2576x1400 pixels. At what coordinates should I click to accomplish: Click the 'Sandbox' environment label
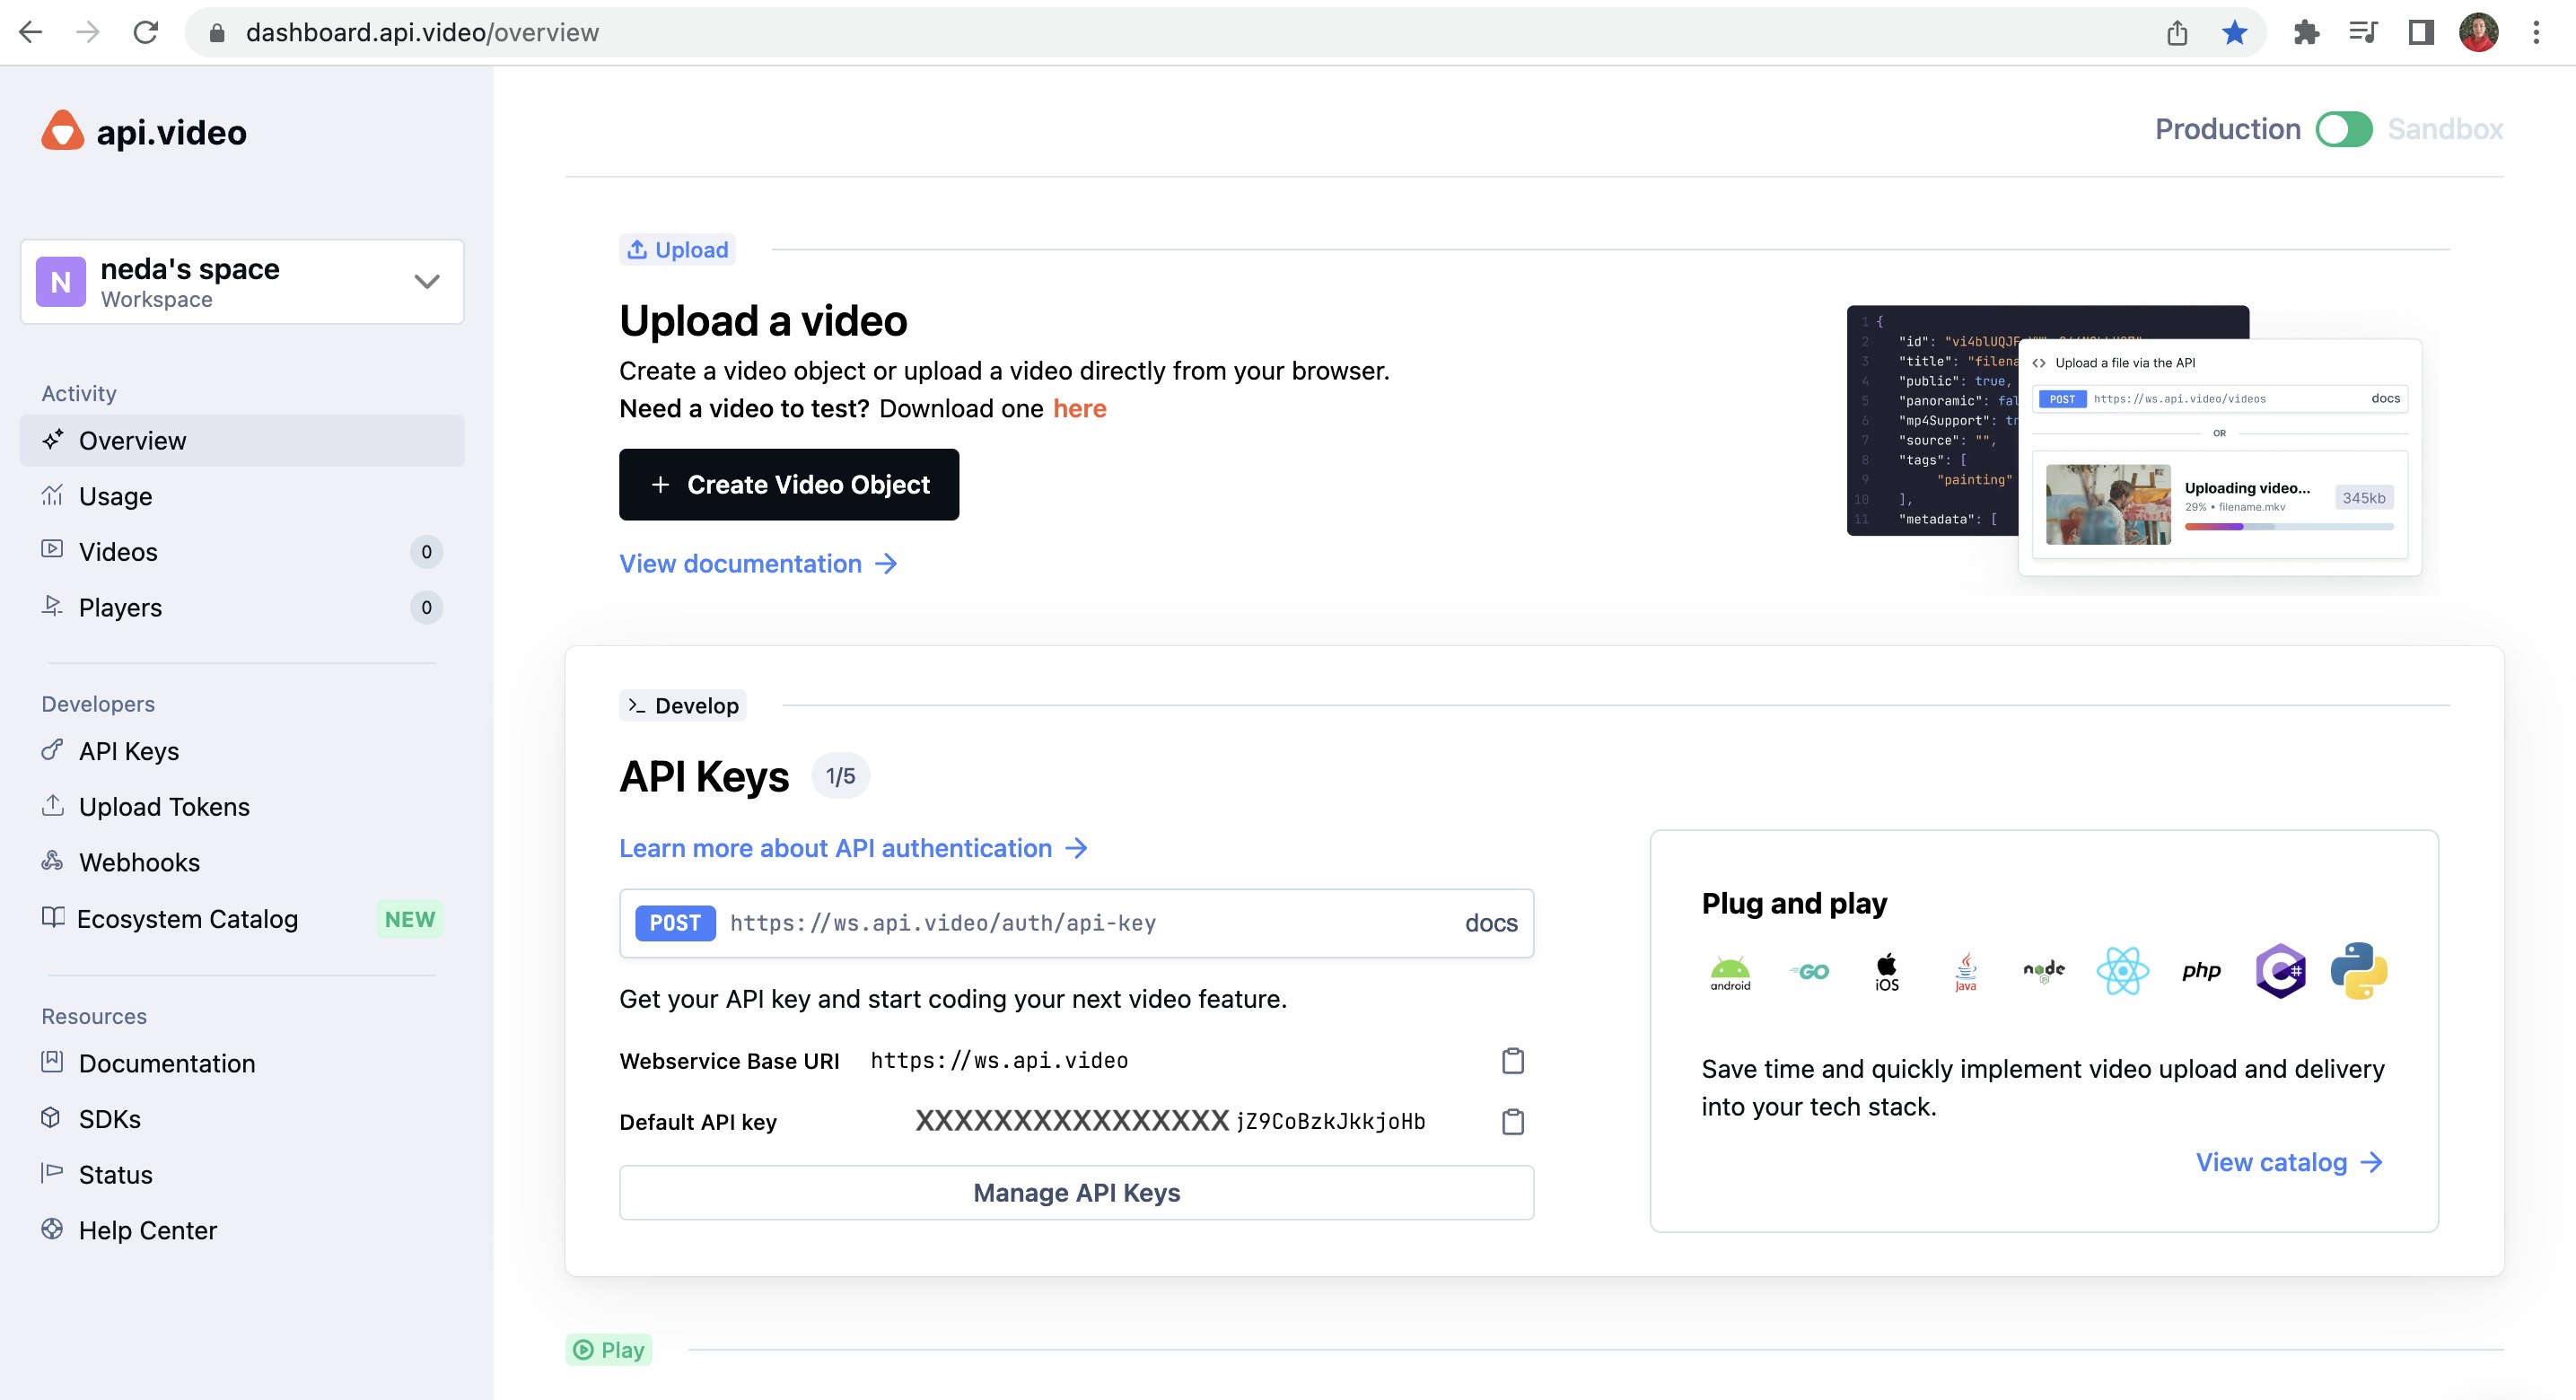[2445, 129]
